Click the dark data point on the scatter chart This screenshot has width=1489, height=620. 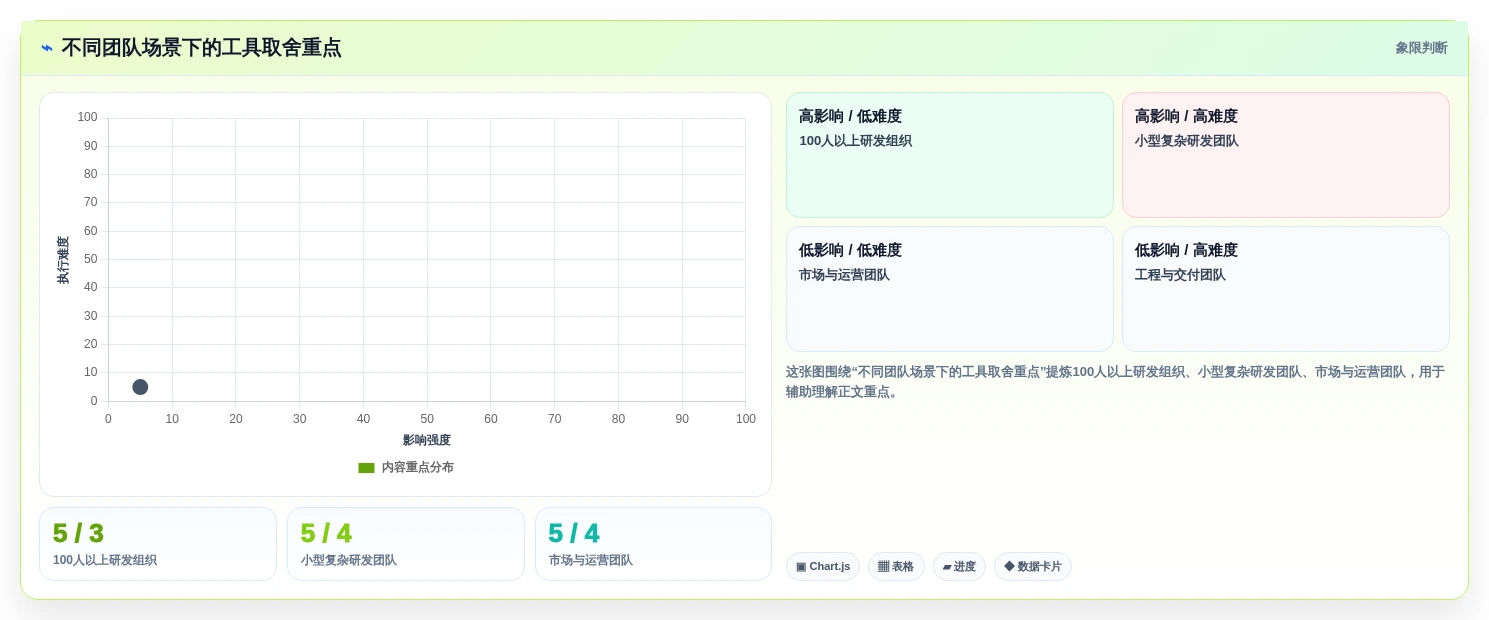[140, 387]
